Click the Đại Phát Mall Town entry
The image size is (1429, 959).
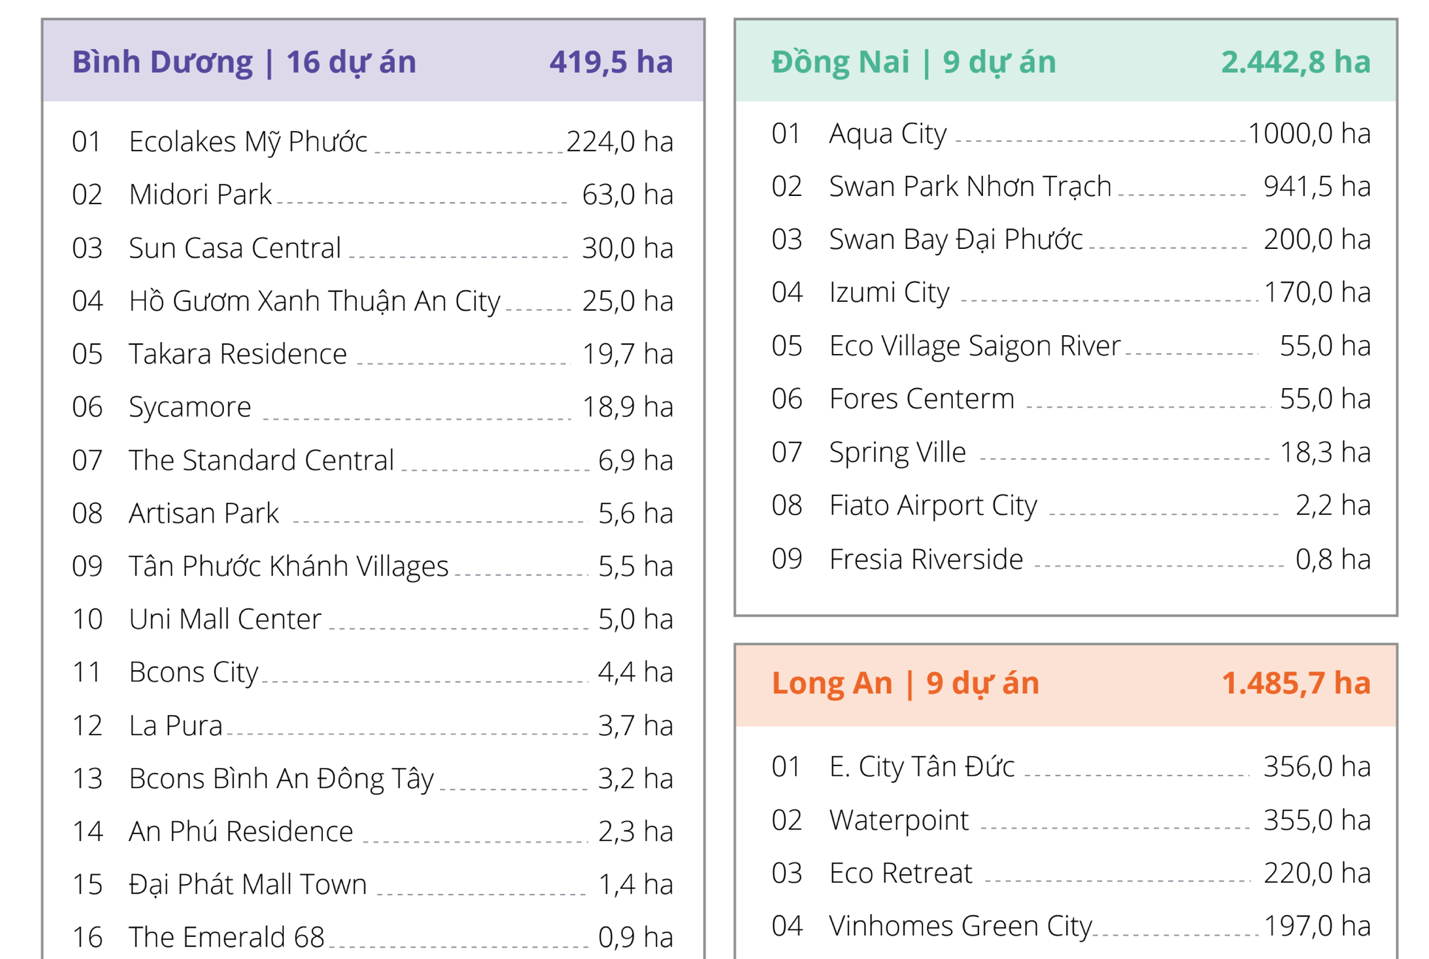click(x=248, y=884)
